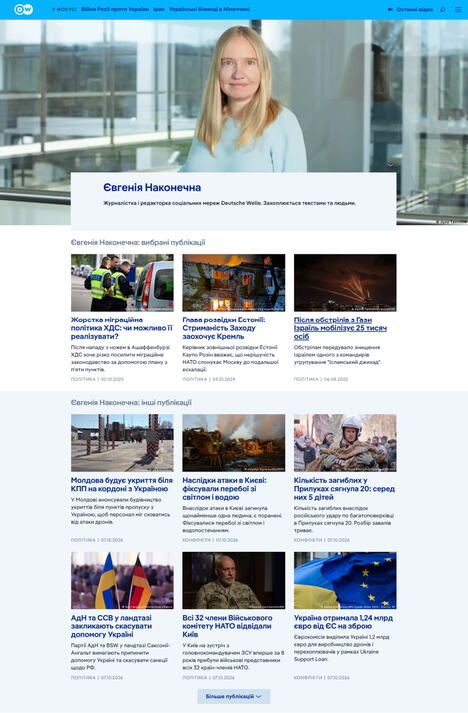
Task: Click teaser 'У Київ на зустріч з головнокомандувачем'
Action: pos(233,656)
